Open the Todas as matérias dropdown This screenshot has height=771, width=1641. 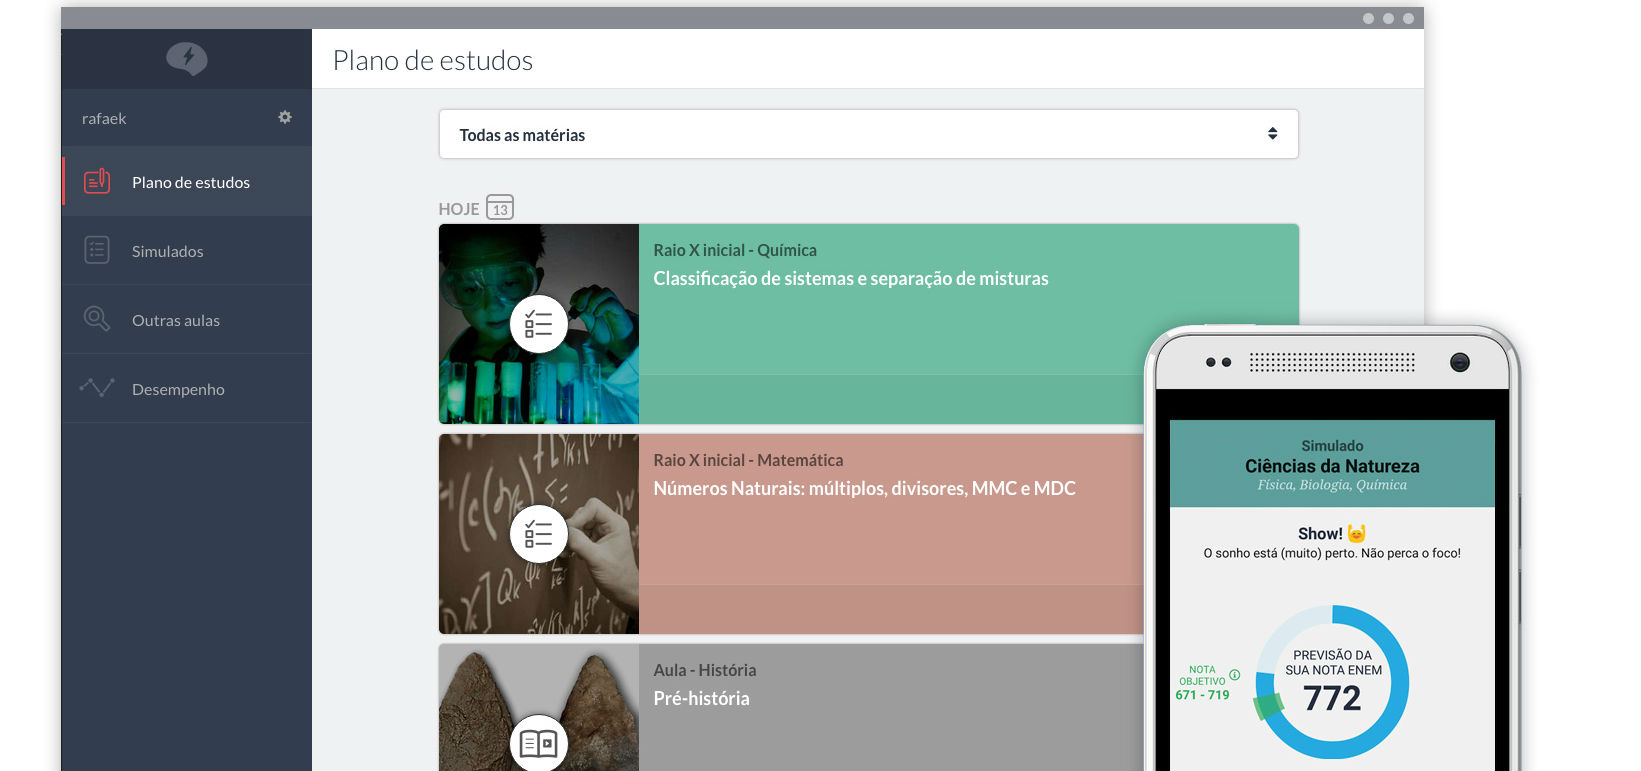pyautogui.click(x=868, y=134)
